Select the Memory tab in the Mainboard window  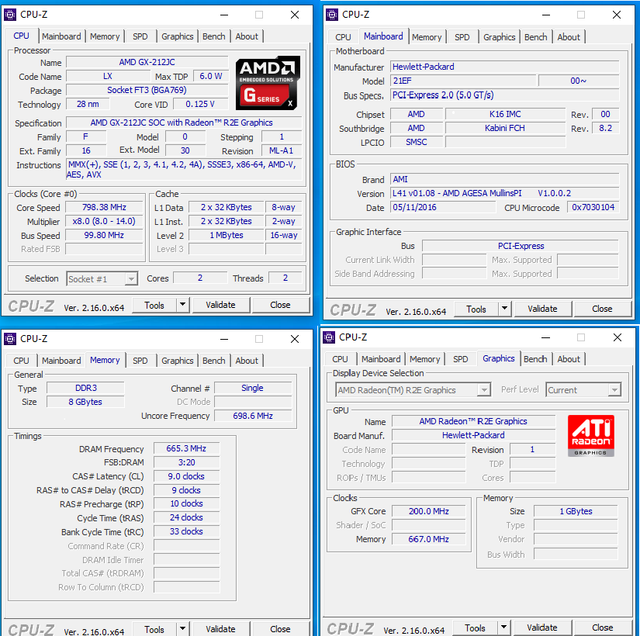(427, 37)
